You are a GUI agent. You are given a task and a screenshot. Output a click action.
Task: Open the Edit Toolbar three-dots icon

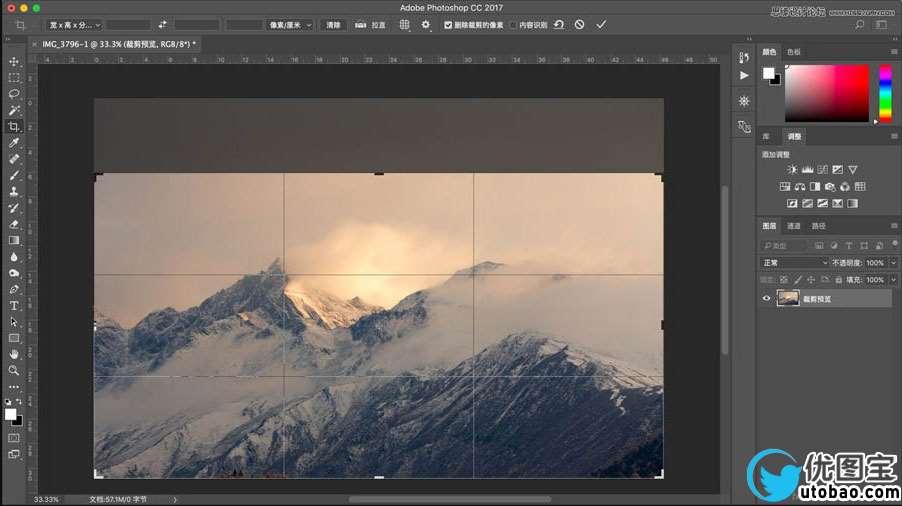coord(14,387)
